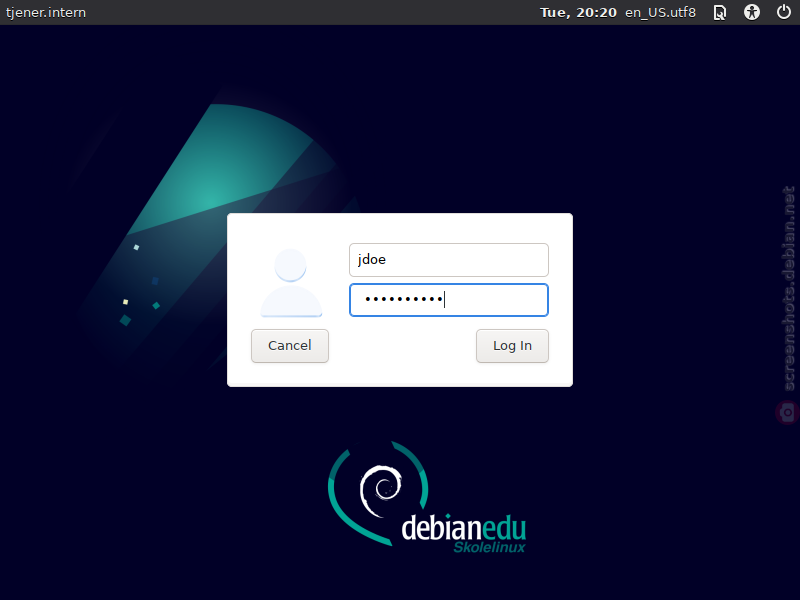Click the tjener.intern hostname label
Screen dimensions: 800x600
click(x=46, y=12)
